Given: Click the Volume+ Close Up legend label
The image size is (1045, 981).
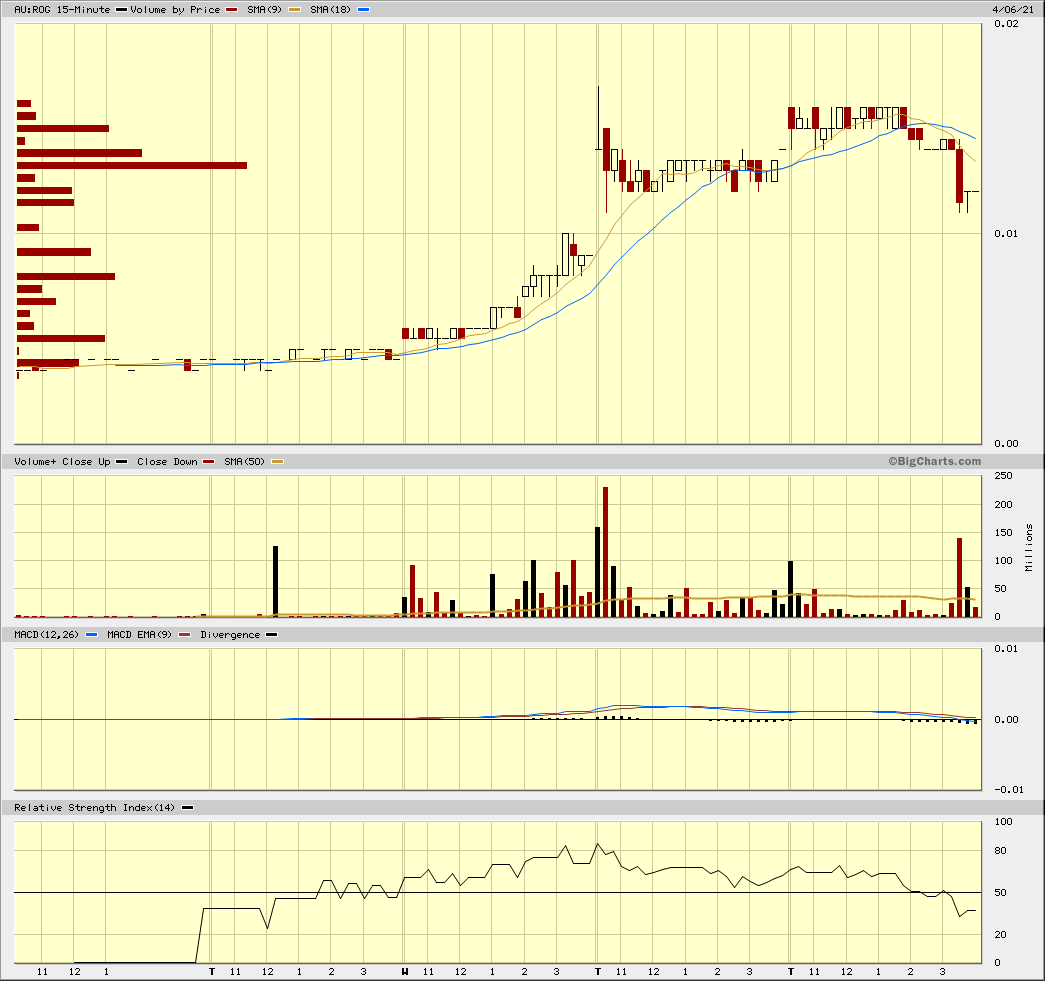Looking at the screenshot, I should (x=62, y=461).
